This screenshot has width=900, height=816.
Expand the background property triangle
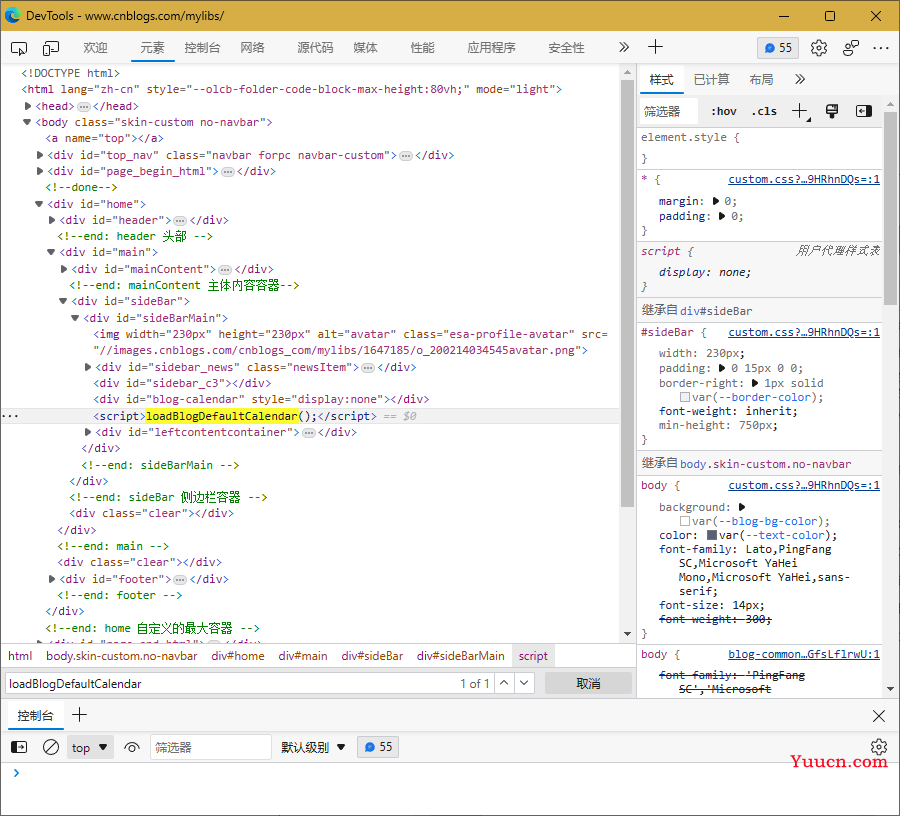pyautogui.click(x=742, y=507)
